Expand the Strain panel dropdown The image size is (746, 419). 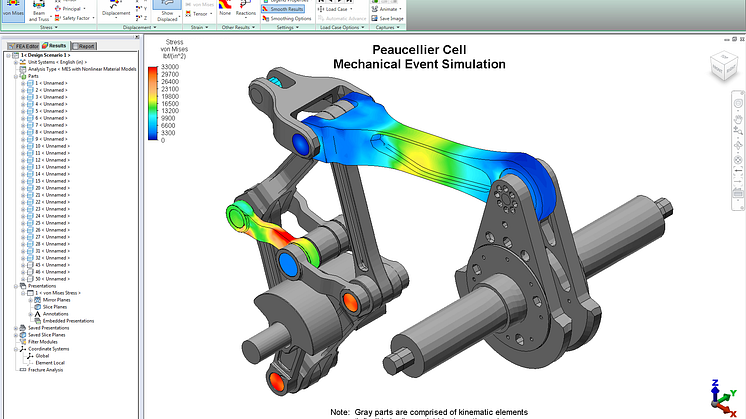click(x=199, y=28)
